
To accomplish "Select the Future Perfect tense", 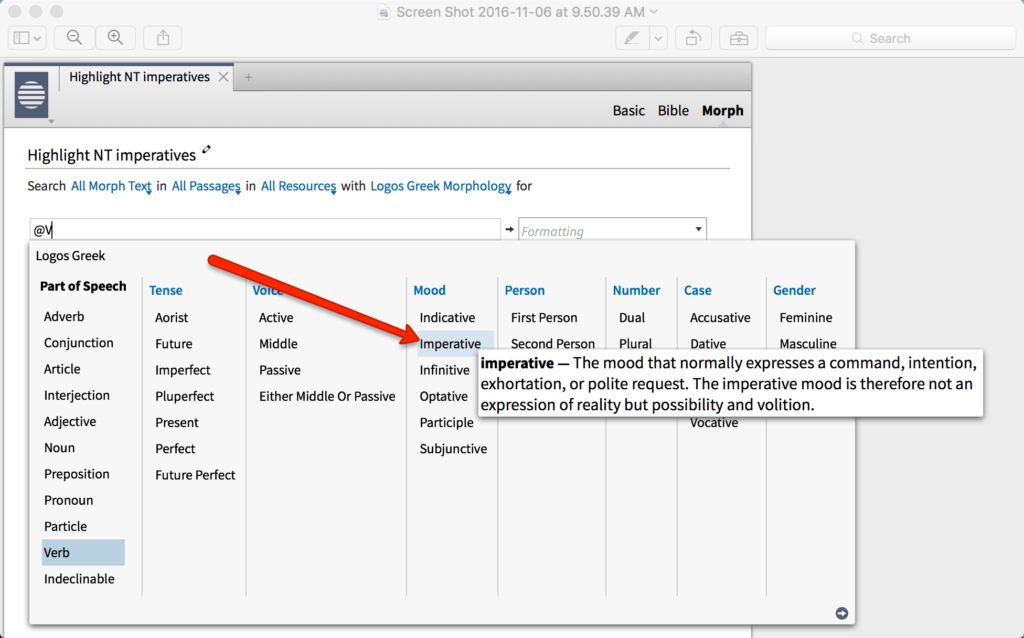I will [x=195, y=475].
